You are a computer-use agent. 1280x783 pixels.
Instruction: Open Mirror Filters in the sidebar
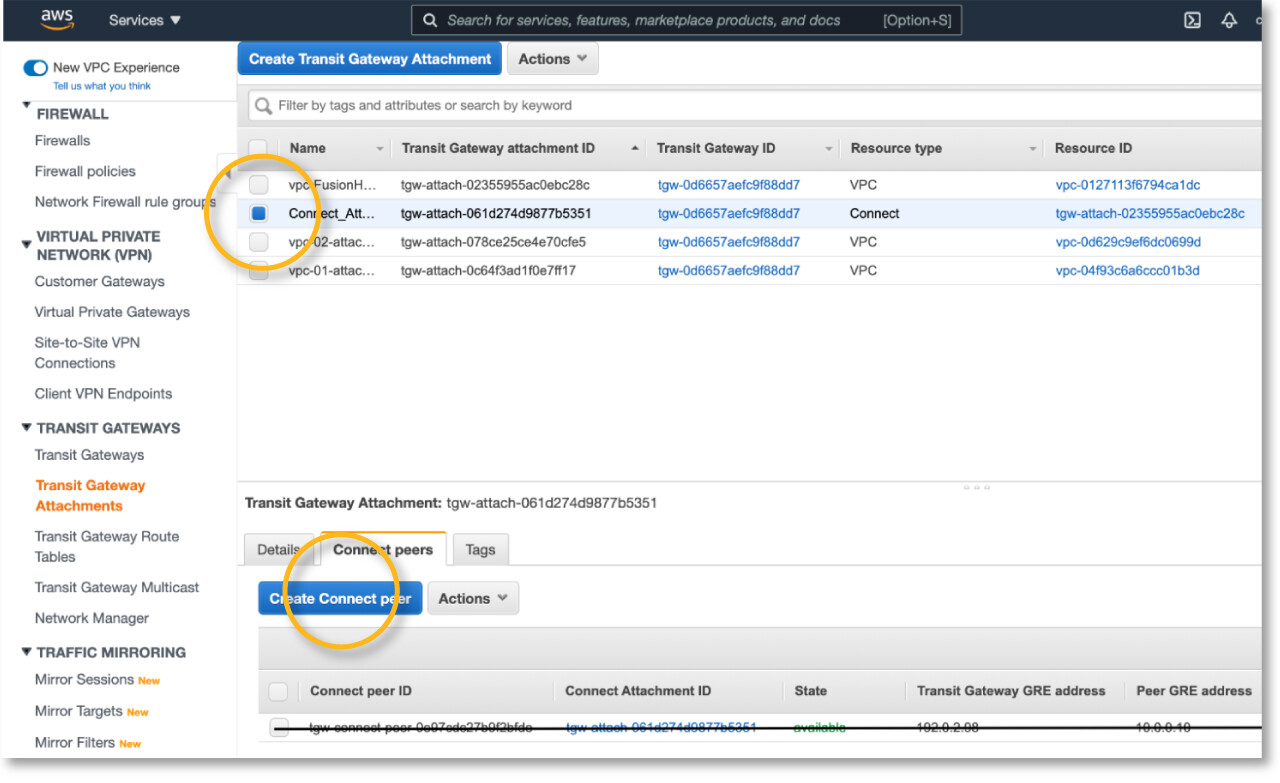tap(75, 743)
